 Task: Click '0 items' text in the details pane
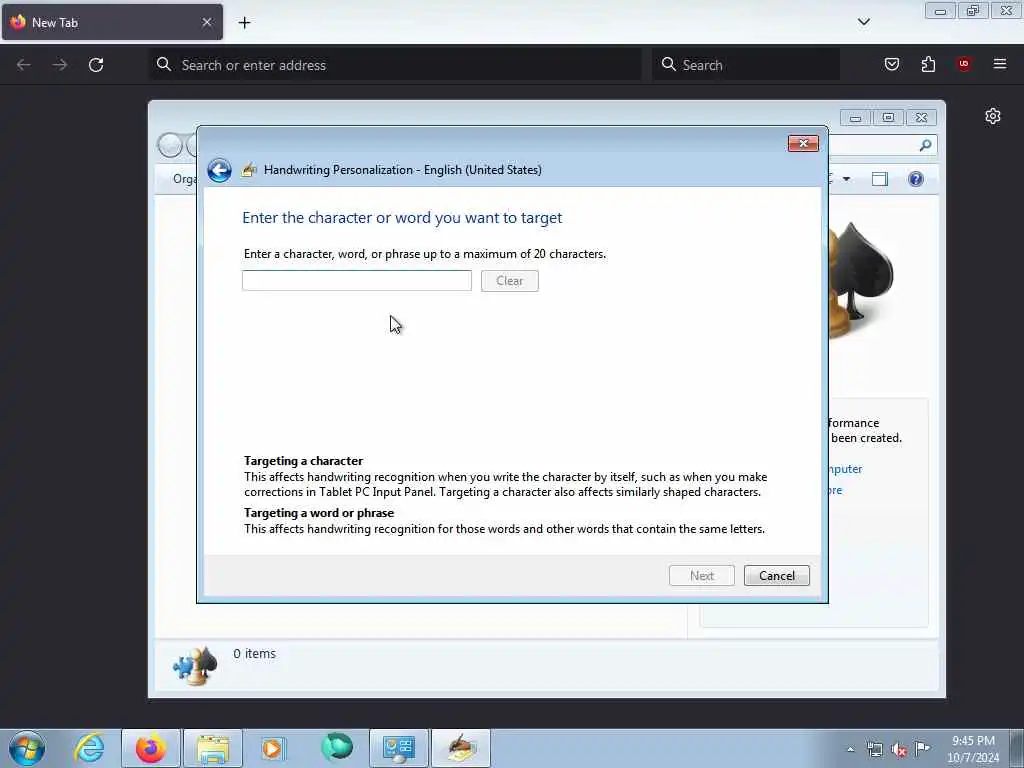pyautogui.click(x=255, y=654)
